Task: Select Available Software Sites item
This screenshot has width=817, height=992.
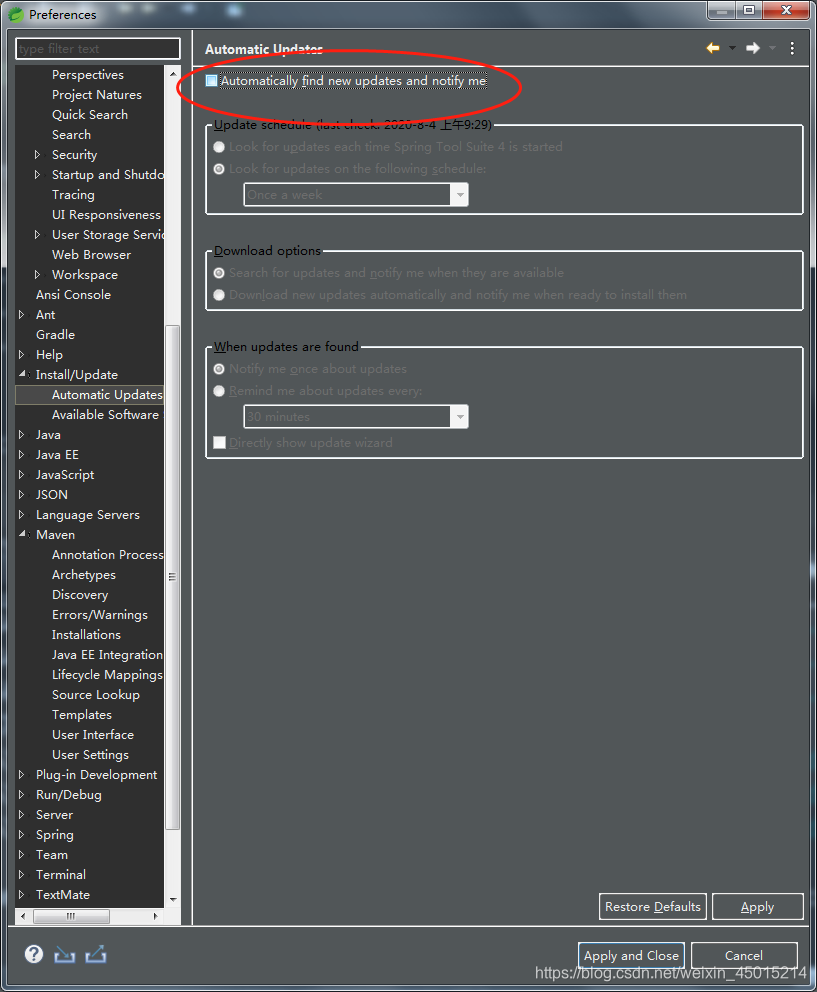Action: click(107, 415)
